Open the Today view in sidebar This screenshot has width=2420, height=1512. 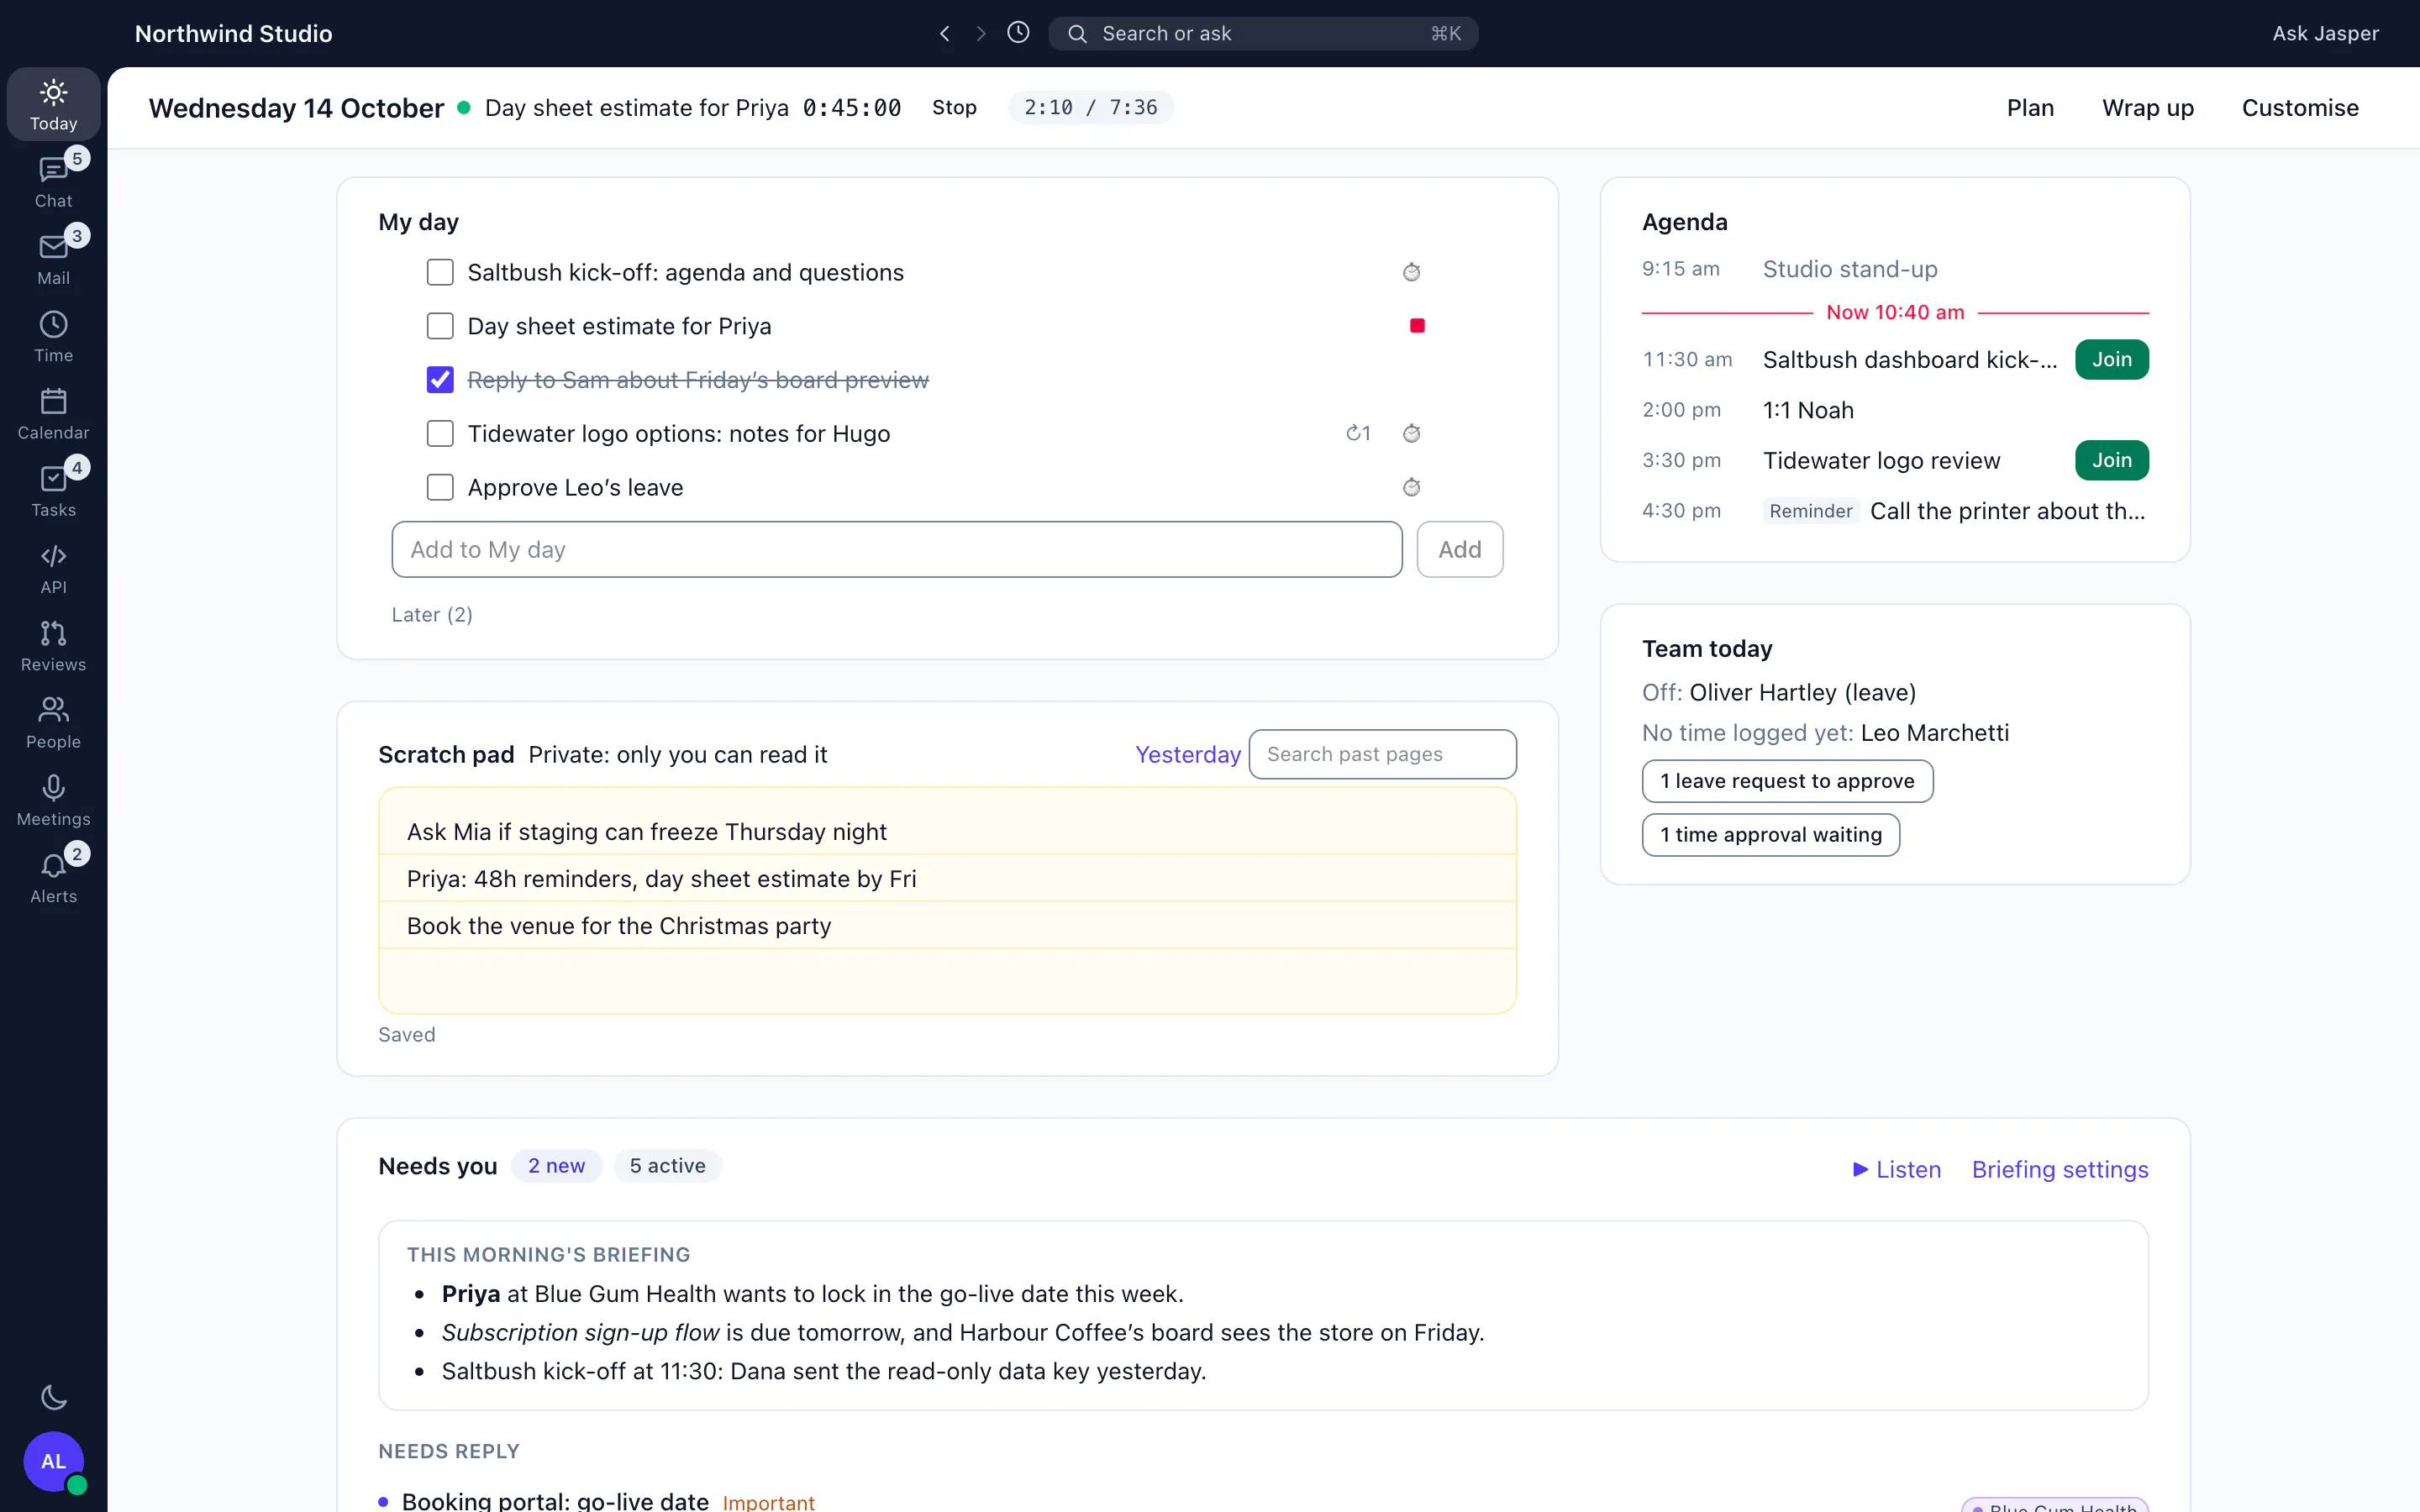click(x=53, y=104)
